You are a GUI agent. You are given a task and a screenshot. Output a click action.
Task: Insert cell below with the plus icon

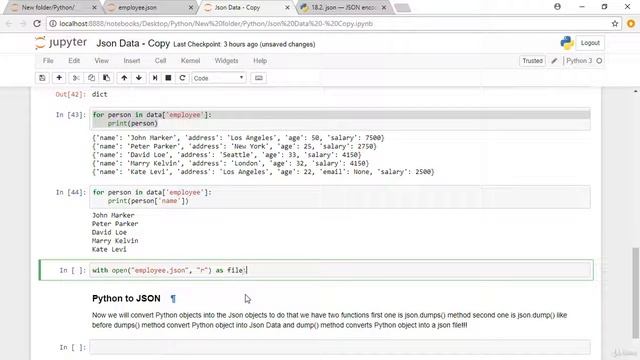pyautogui.click(x=59, y=78)
